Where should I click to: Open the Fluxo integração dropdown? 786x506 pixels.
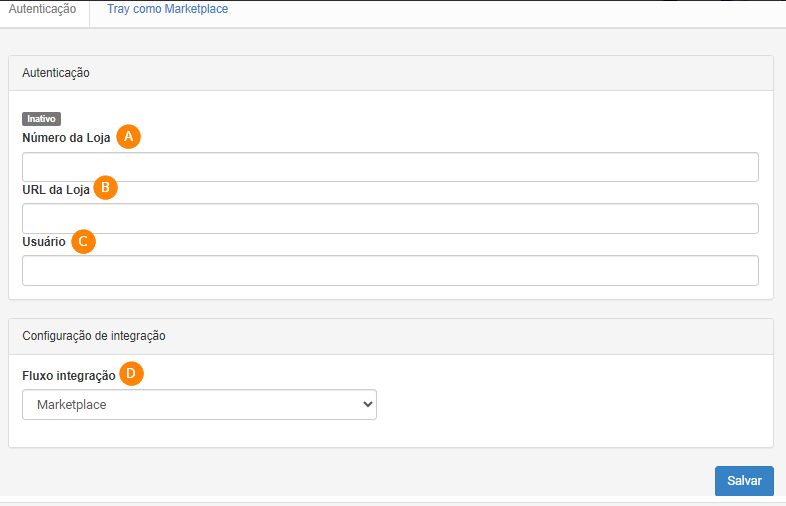click(x=199, y=404)
